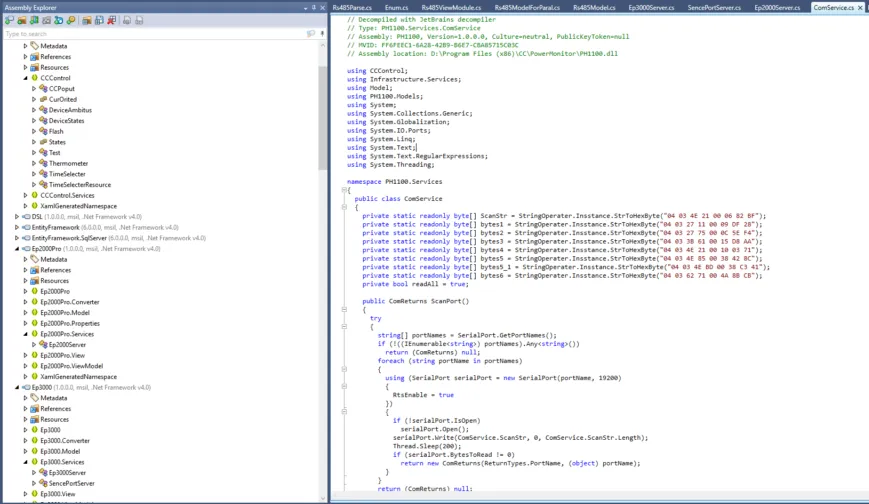Expand the Ep3000Server class node

pyautogui.click(x=34, y=472)
